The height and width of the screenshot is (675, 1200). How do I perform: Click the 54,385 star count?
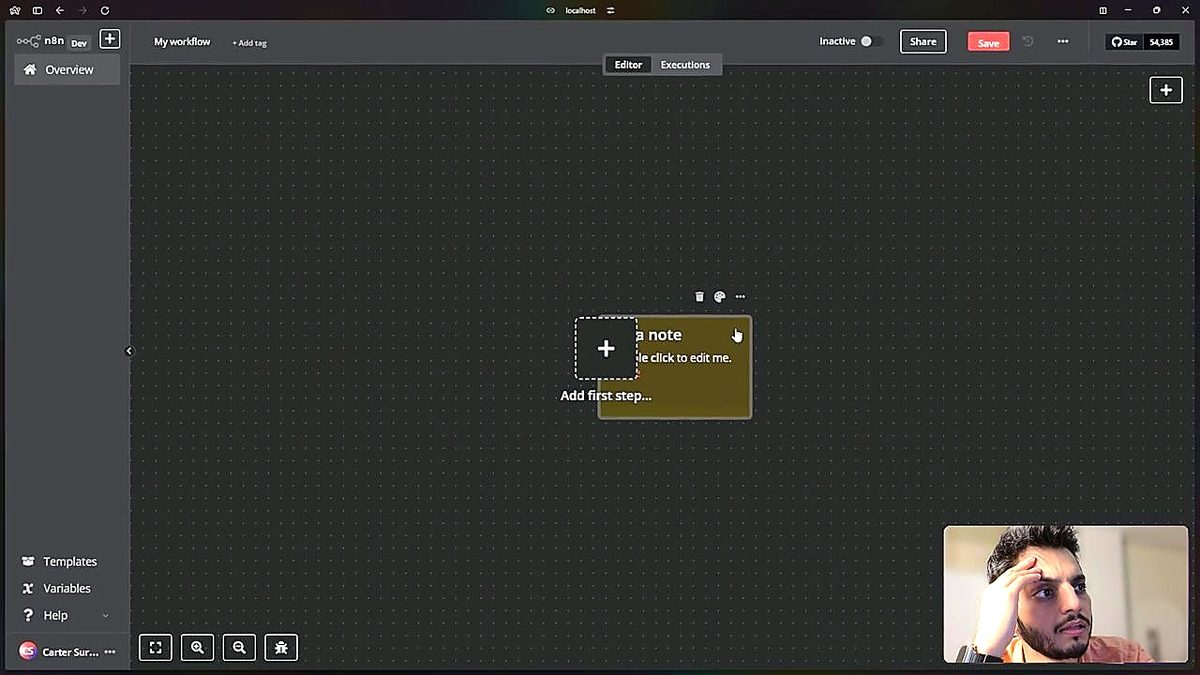[1161, 42]
